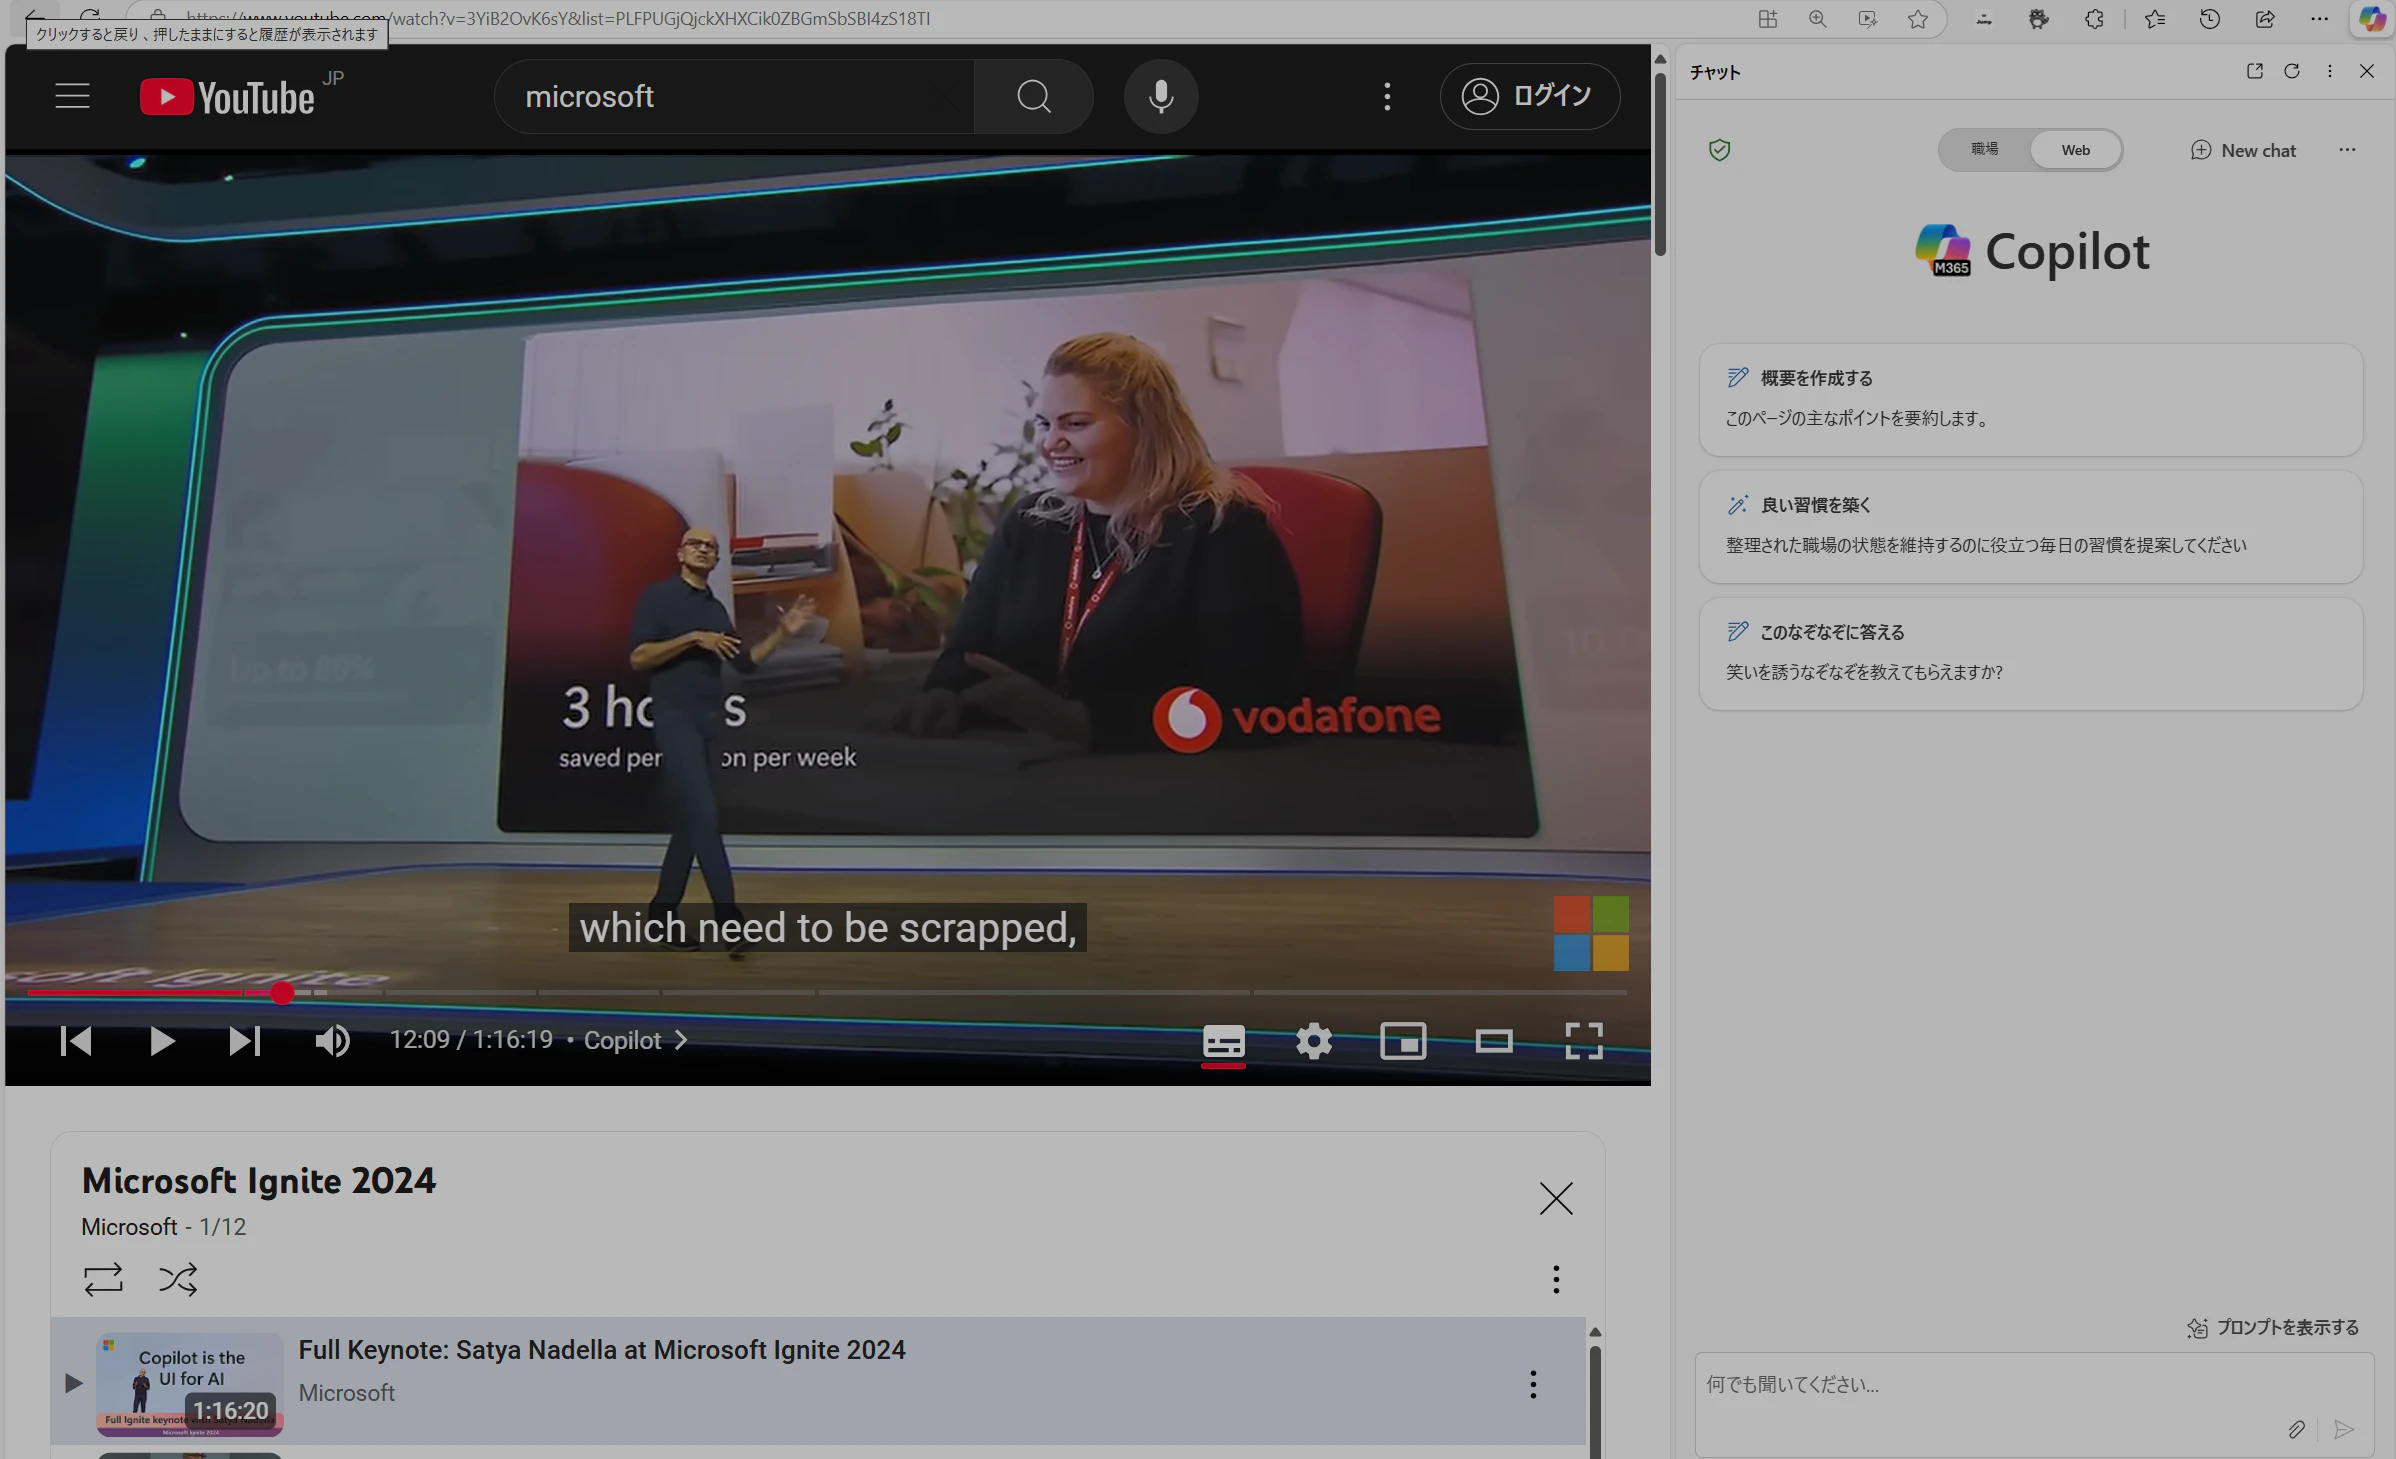
Task: Click the video enhancement icon in address bar
Action: pos(1867,19)
